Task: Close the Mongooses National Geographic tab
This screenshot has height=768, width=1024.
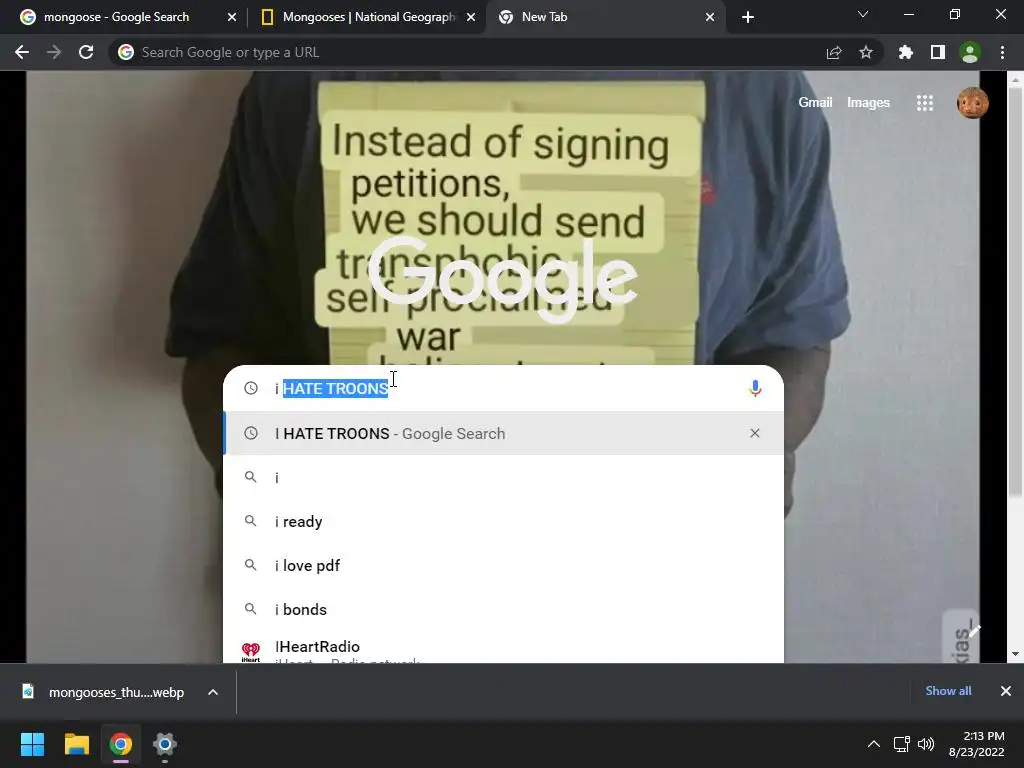Action: click(471, 17)
